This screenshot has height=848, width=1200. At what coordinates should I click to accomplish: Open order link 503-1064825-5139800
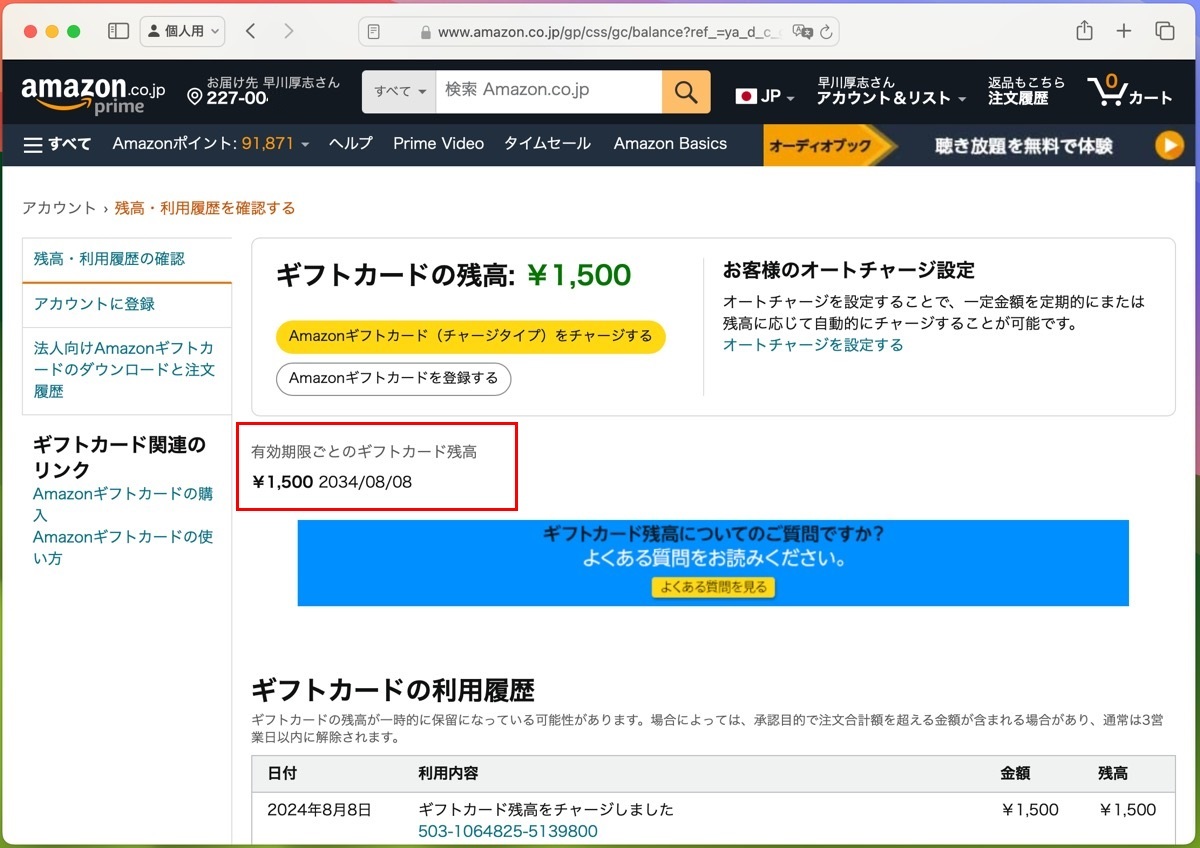click(x=508, y=832)
